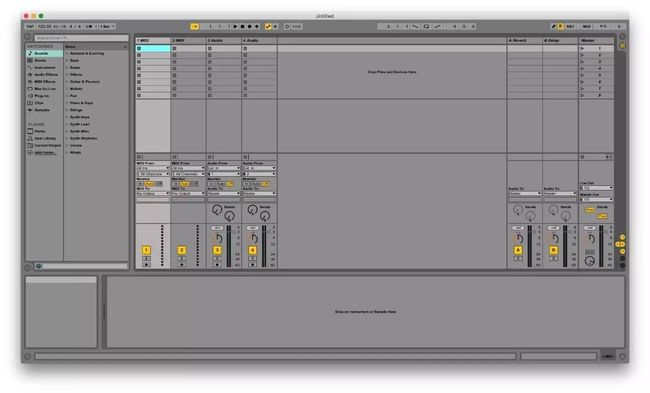The height and width of the screenshot is (393, 650).
Task: Select Max for Live category
Action: [x=44, y=89]
